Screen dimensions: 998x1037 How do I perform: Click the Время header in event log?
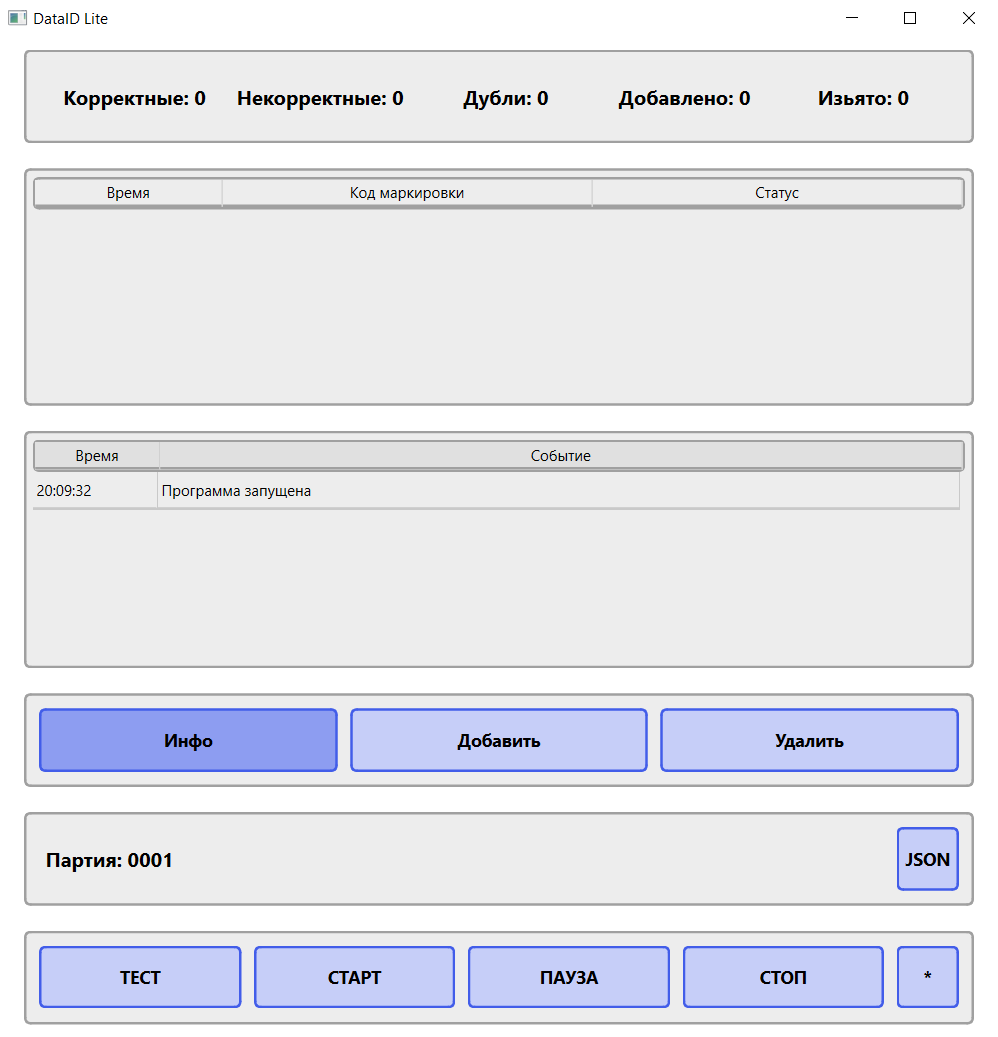[95, 455]
